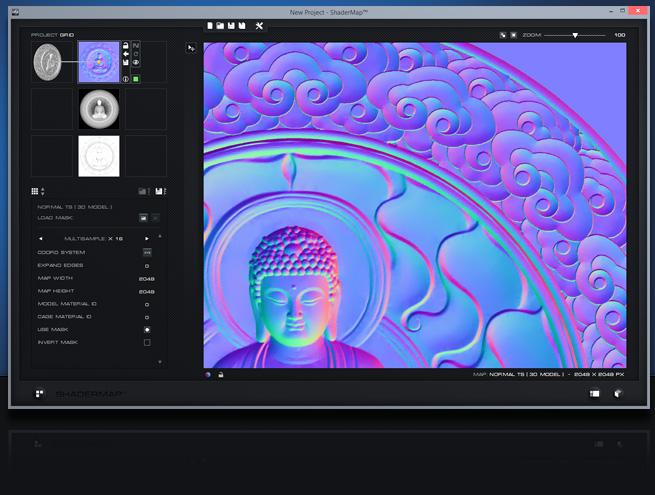Maximize the ShaderMap window

click(x=622, y=10)
